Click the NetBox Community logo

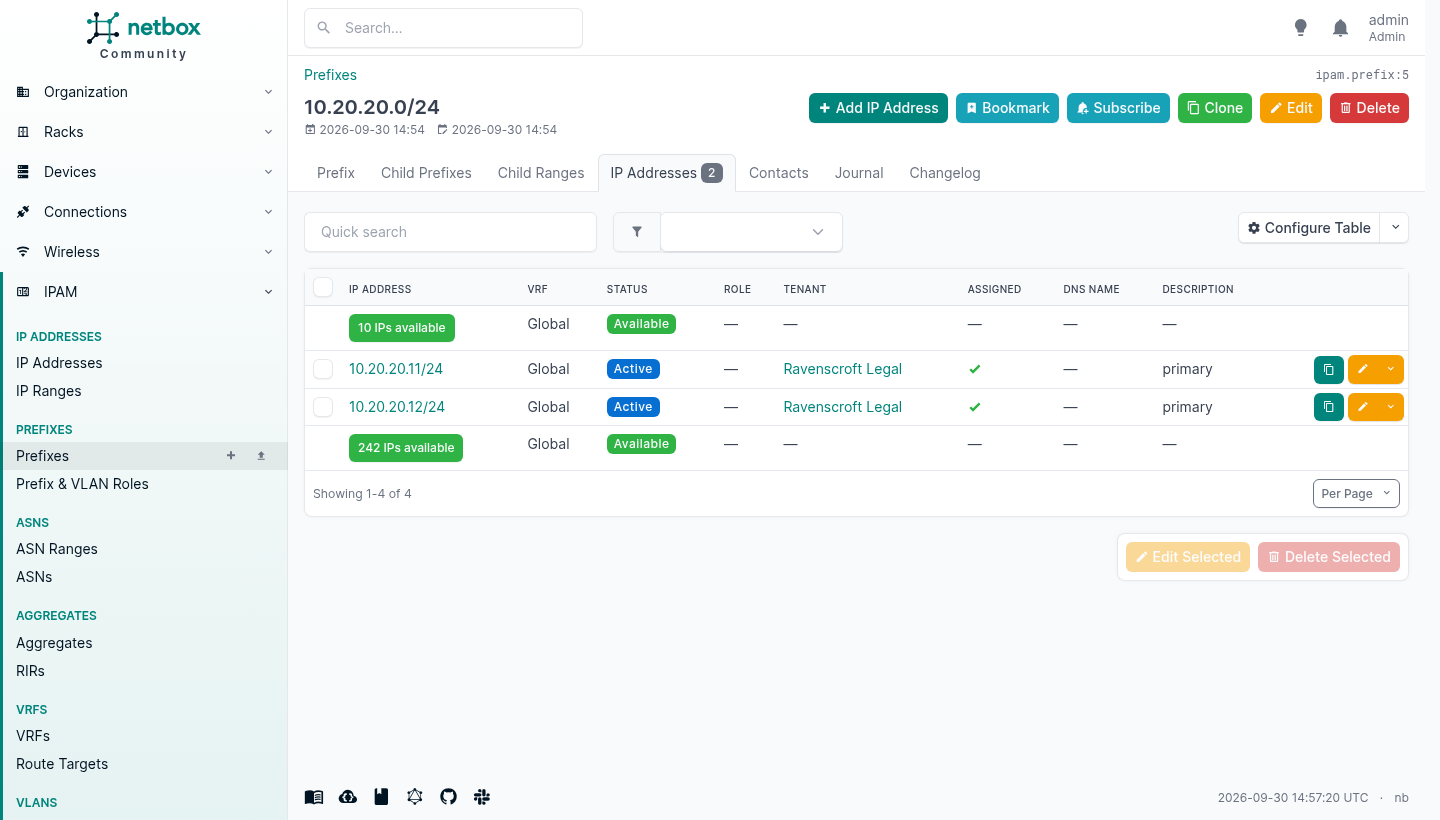143,36
